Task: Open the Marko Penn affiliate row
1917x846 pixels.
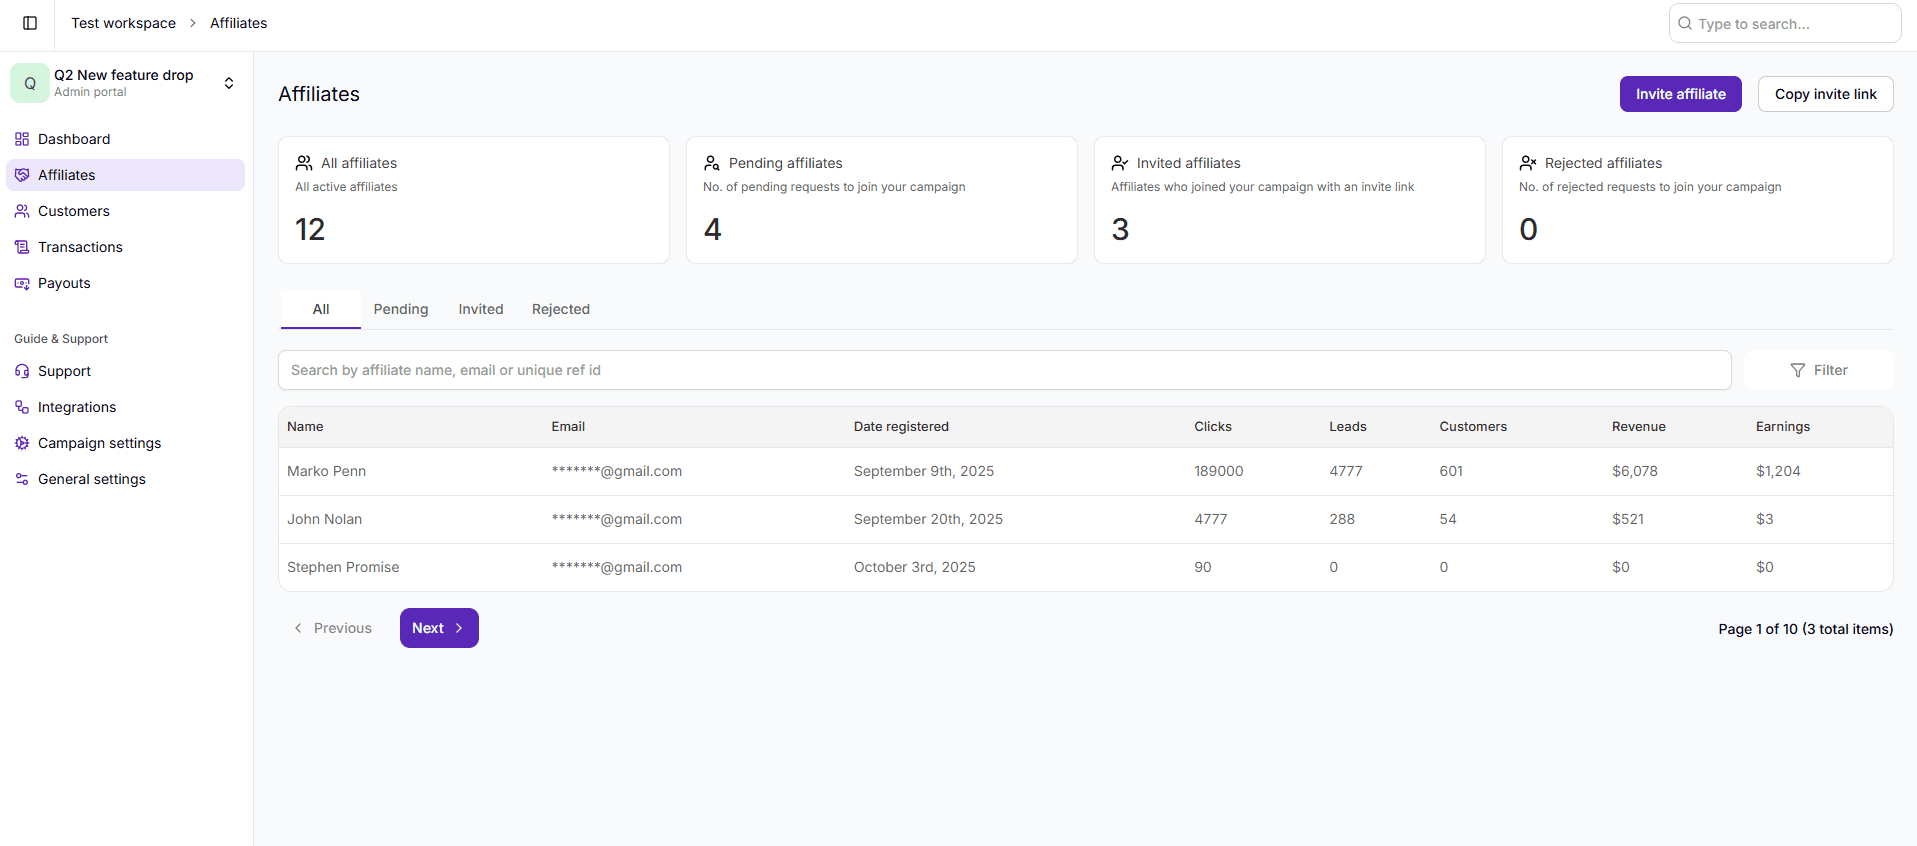Action: (327, 471)
